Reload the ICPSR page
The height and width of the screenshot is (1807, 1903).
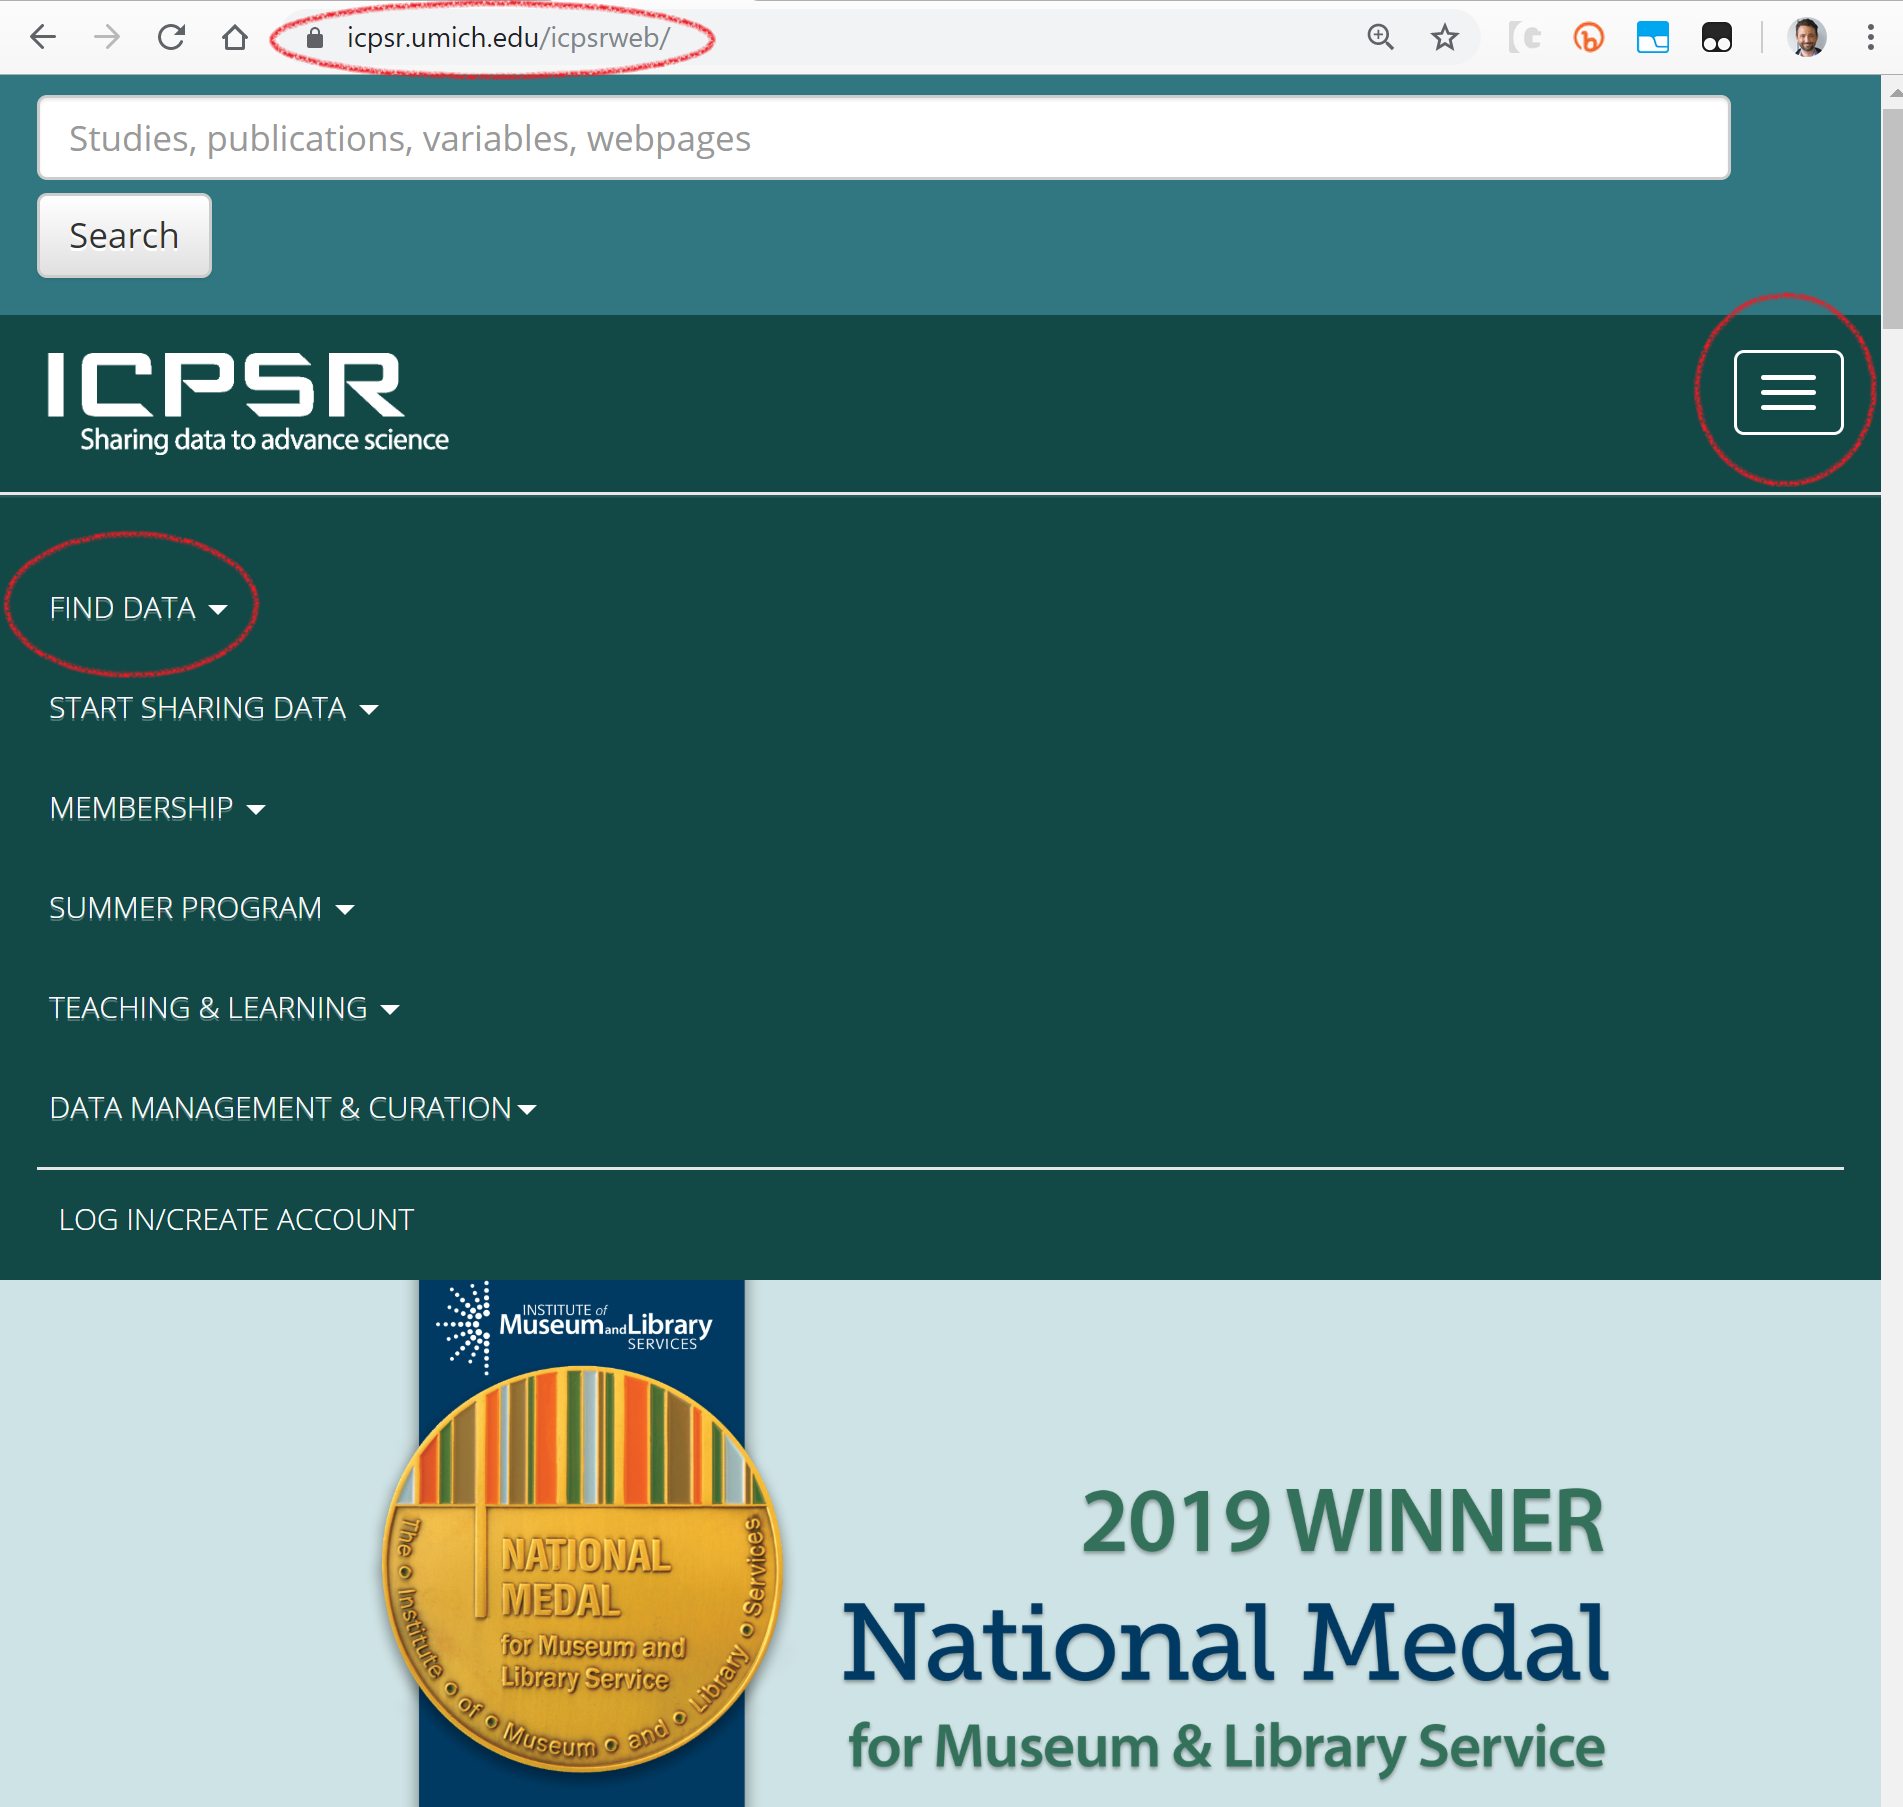tap(172, 38)
